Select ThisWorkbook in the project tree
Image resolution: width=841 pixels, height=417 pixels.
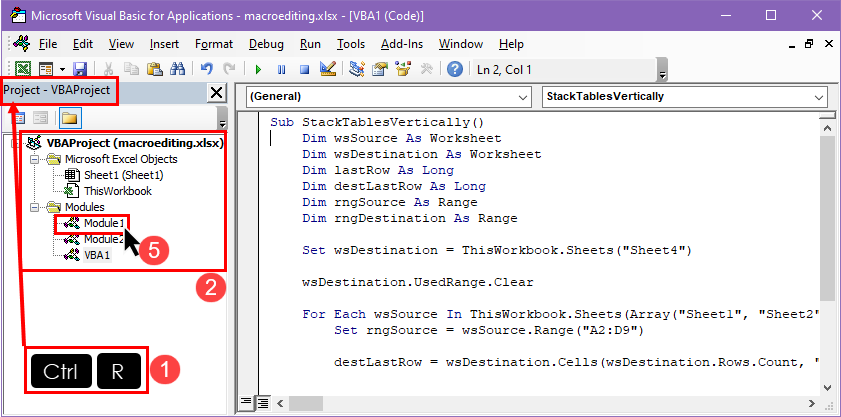pyautogui.click(x=117, y=191)
